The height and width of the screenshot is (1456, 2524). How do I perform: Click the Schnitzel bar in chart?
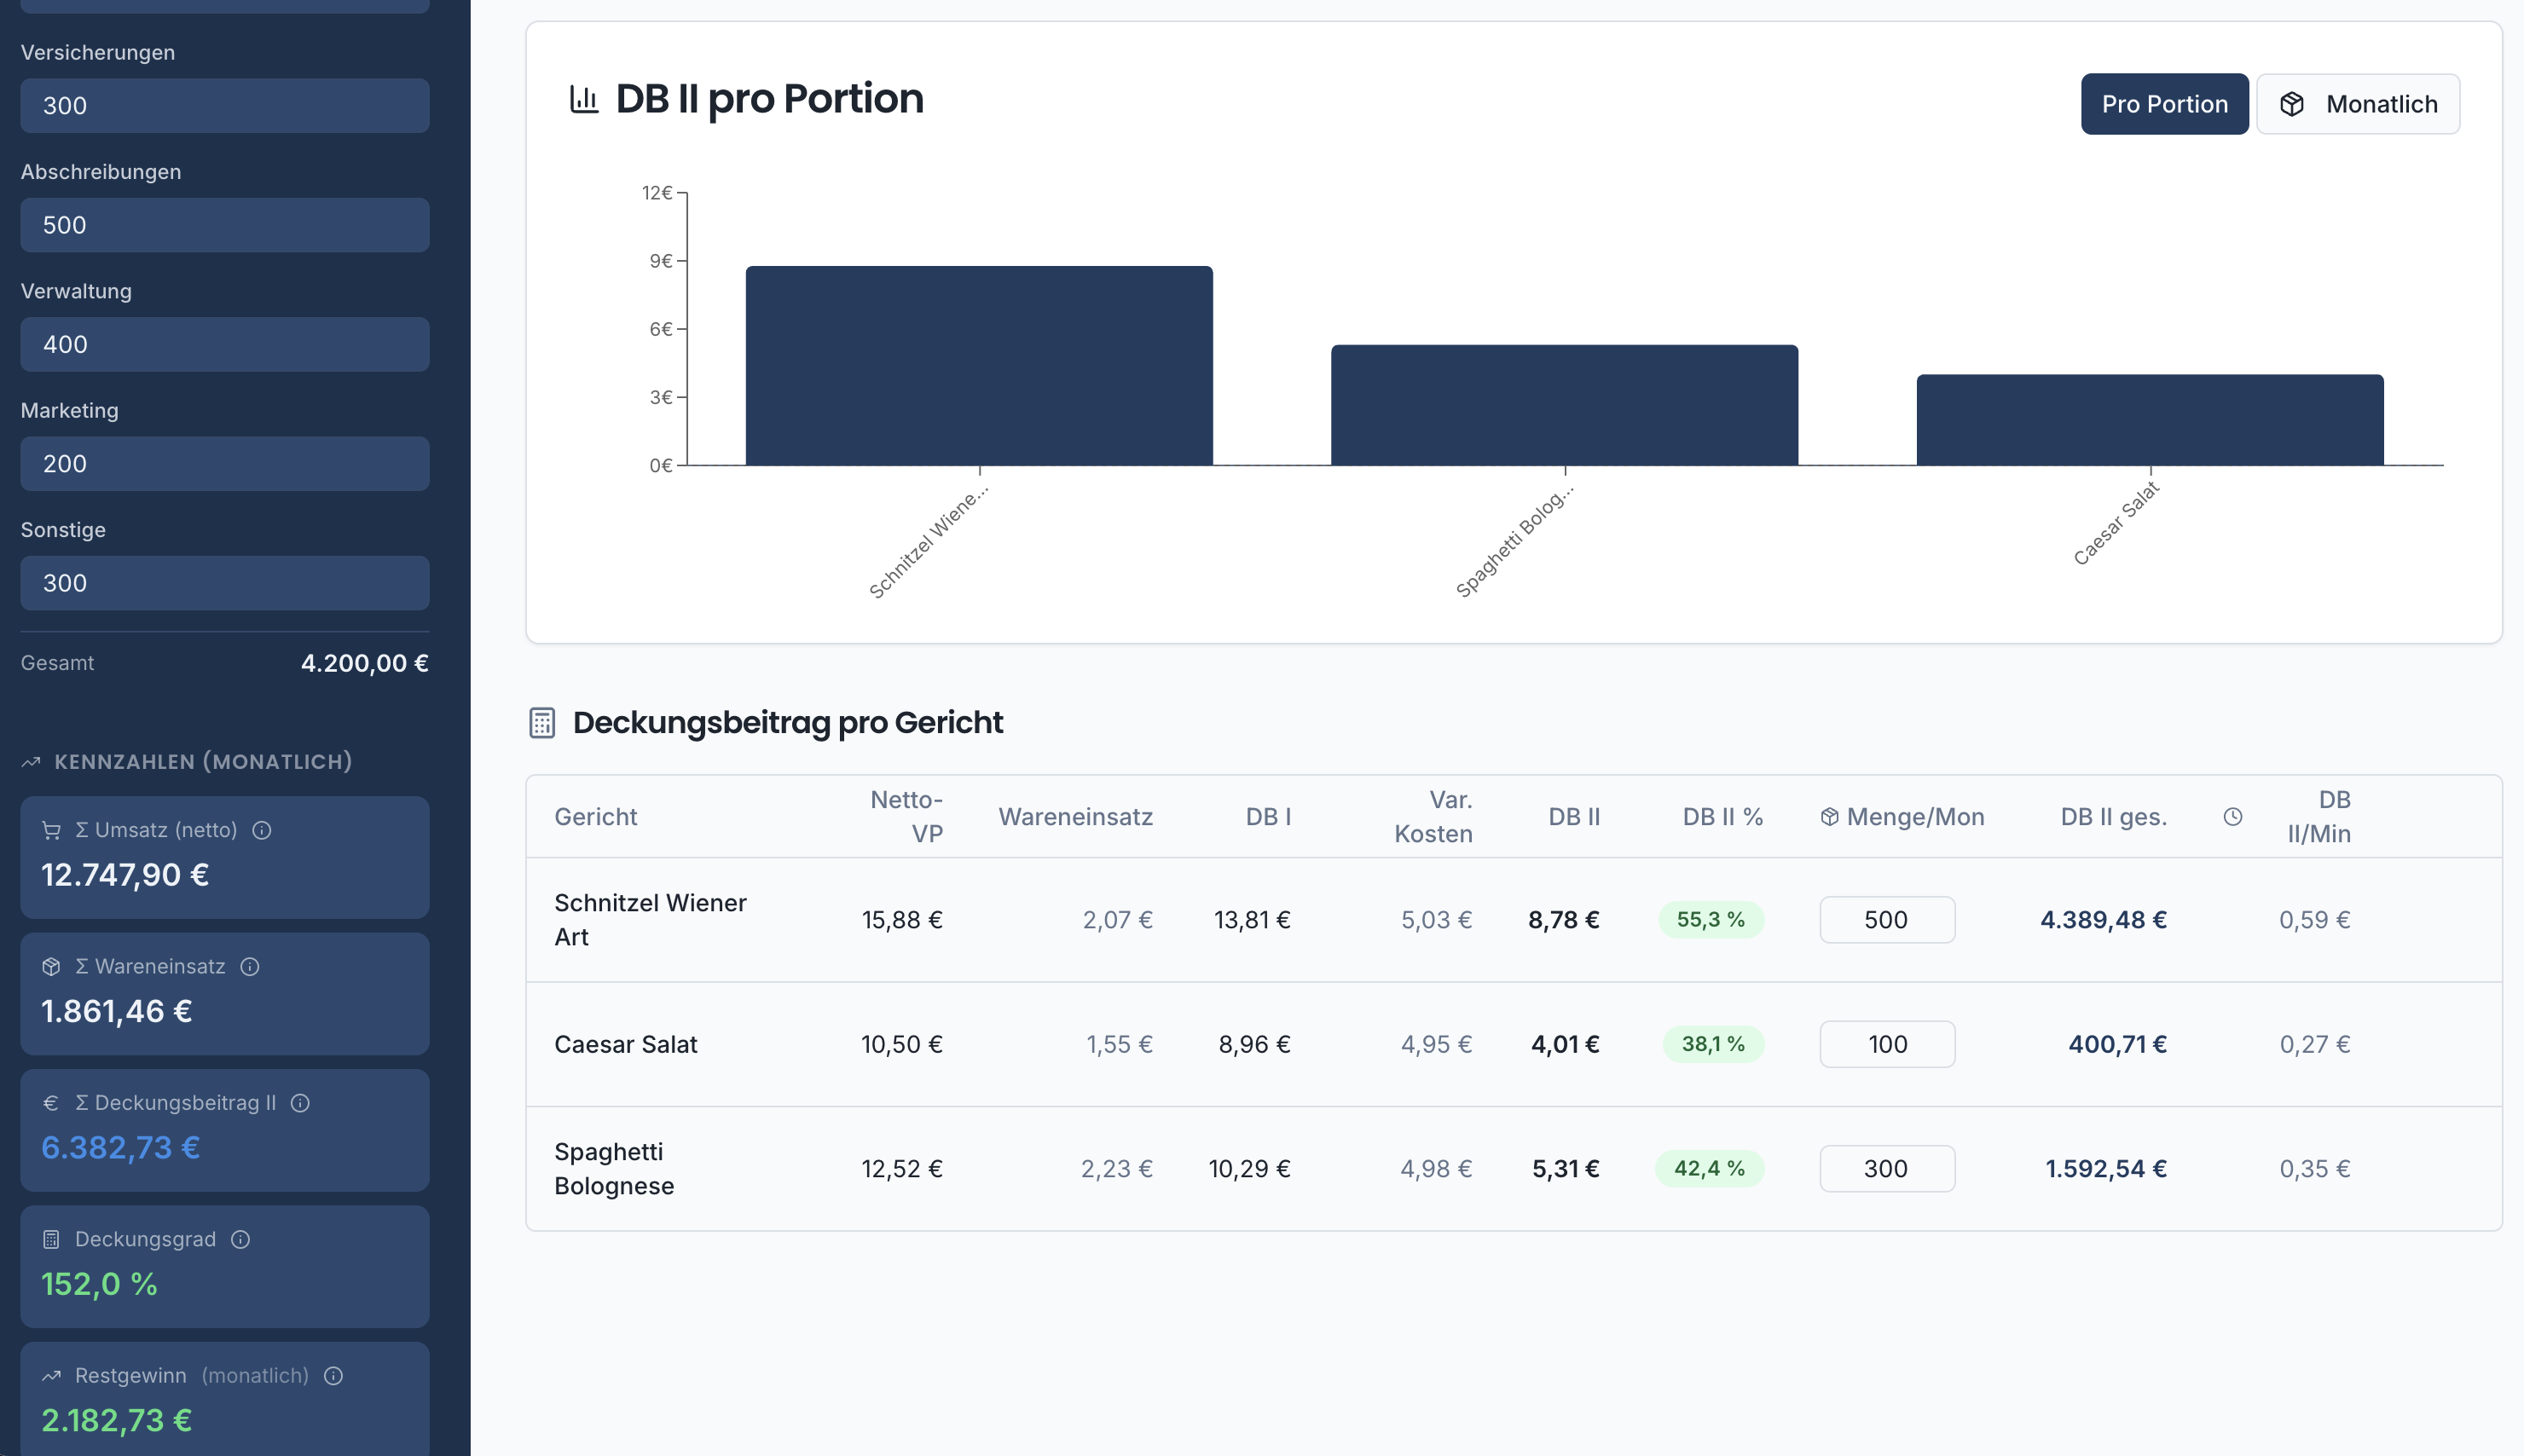979,366
